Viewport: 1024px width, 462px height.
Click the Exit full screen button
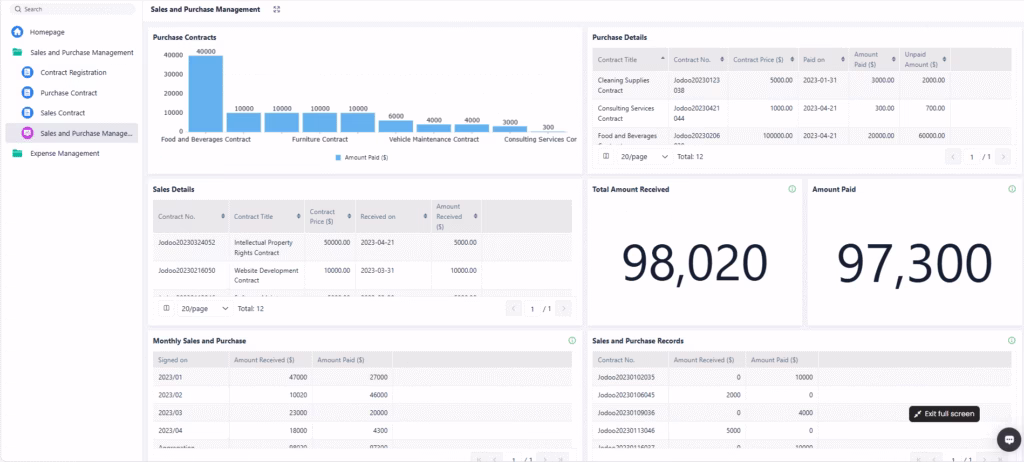pyautogui.click(x=944, y=414)
